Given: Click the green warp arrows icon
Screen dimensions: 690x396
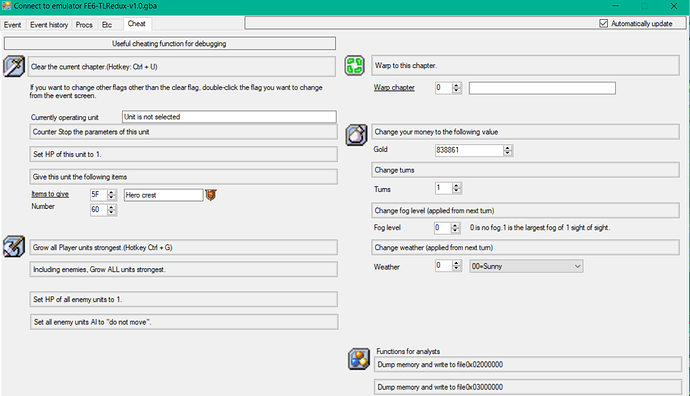Looking at the screenshot, I should point(355,66).
